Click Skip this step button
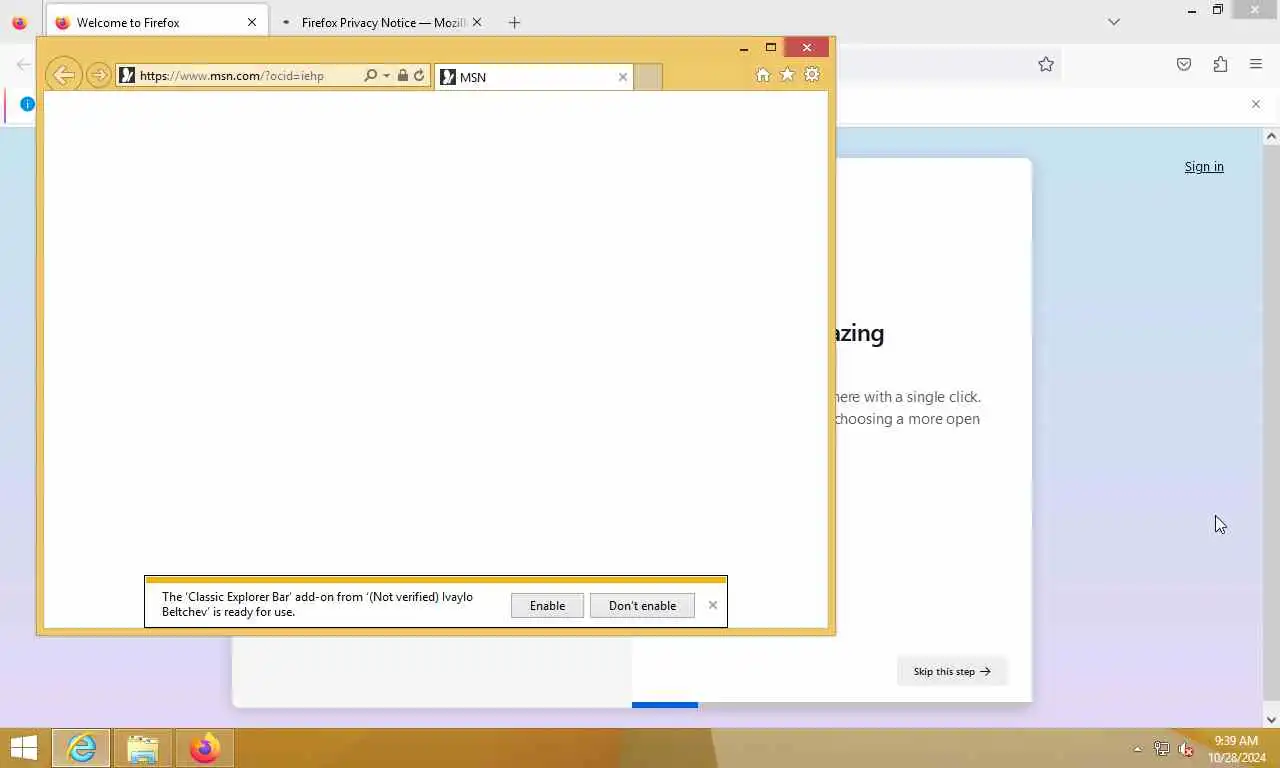The image size is (1280, 768). point(952,671)
